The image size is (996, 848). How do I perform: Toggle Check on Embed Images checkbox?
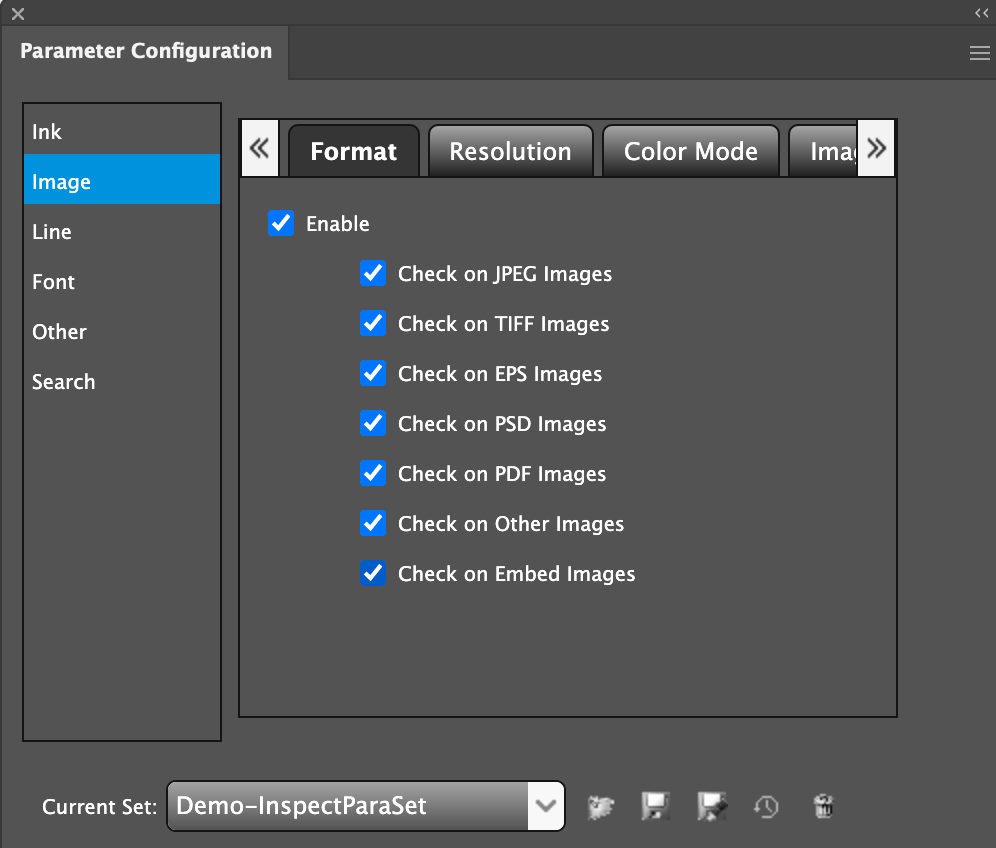pyautogui.click(x=373, y=573)
